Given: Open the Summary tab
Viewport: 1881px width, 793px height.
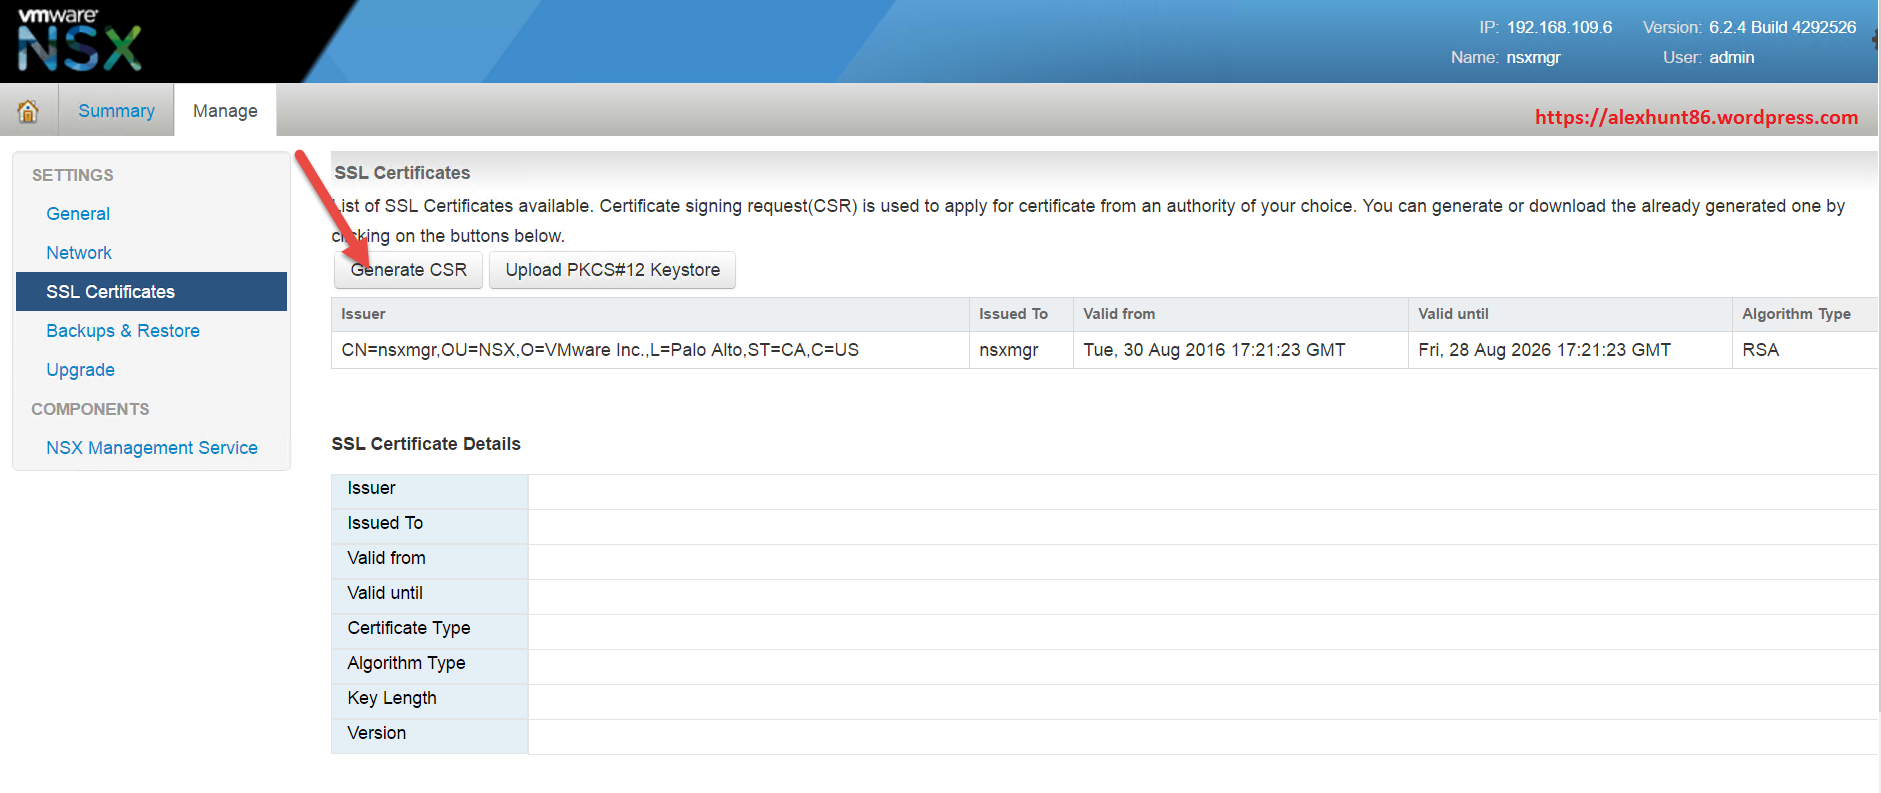Looking at the screenshot, I should [116, 110].
